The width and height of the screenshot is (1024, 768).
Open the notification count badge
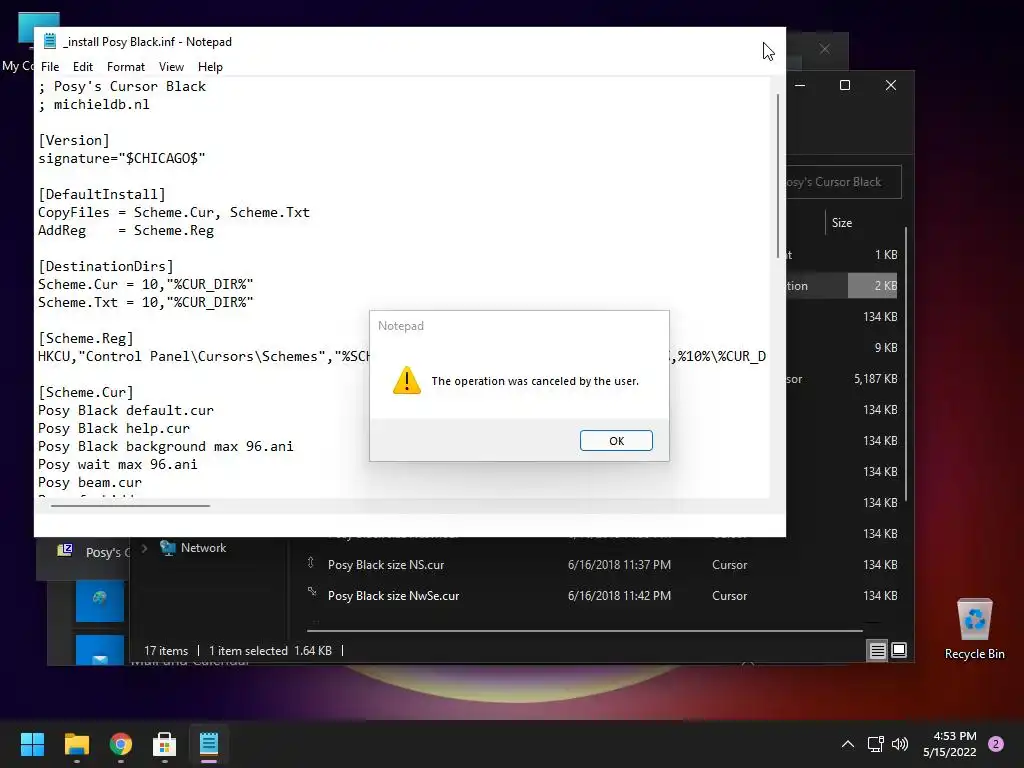click(996, 744)
